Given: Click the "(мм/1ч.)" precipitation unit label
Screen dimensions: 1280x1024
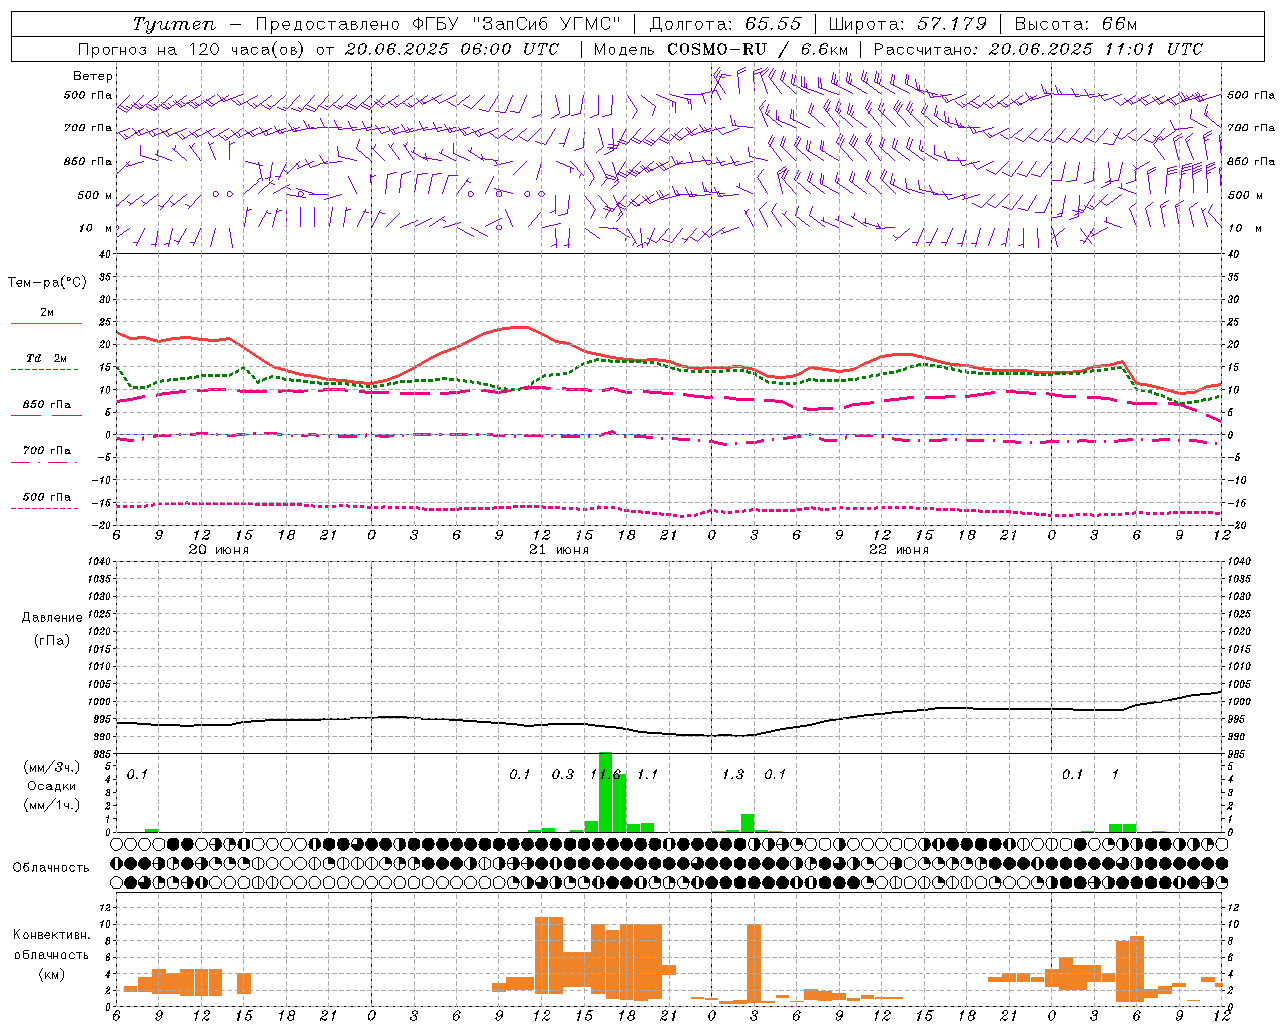Looking at the screenshot, I should click(51, 805).
